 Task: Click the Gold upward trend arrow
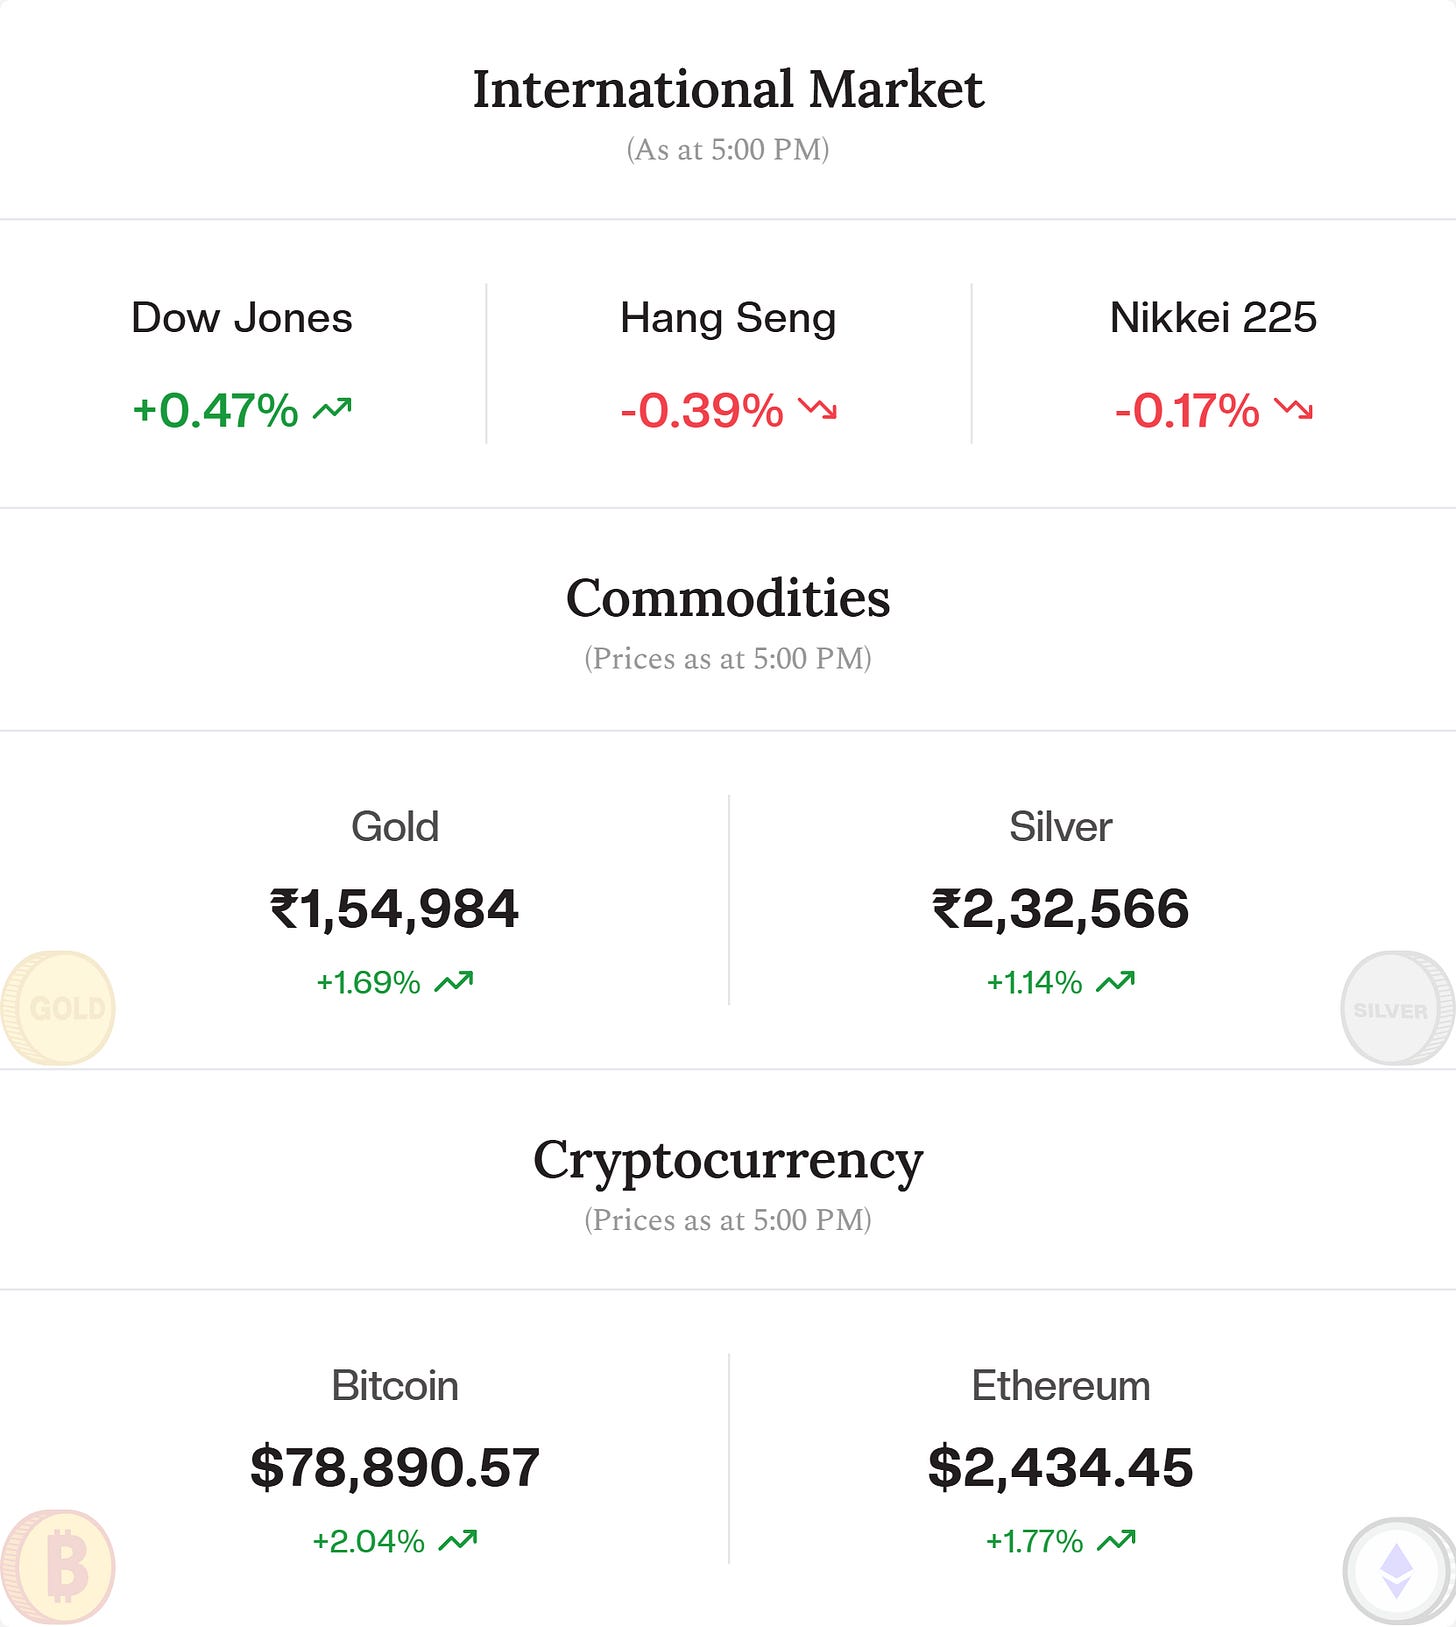pyautogui.click(x=454, y=982)
